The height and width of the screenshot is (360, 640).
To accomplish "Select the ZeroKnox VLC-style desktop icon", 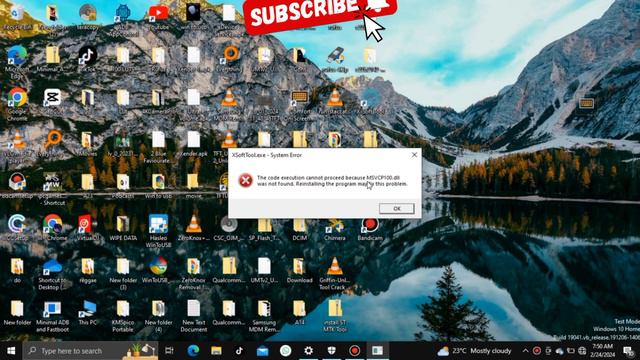I will (193, 228).
